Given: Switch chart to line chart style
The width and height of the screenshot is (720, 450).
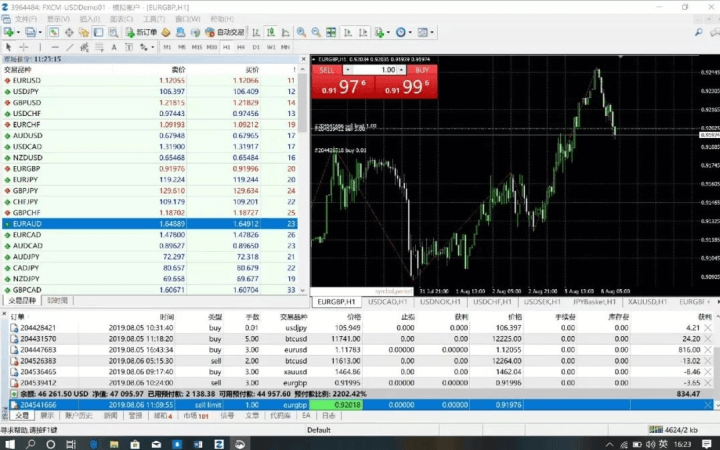Looking at the screenshot, I should coord(286,32).
